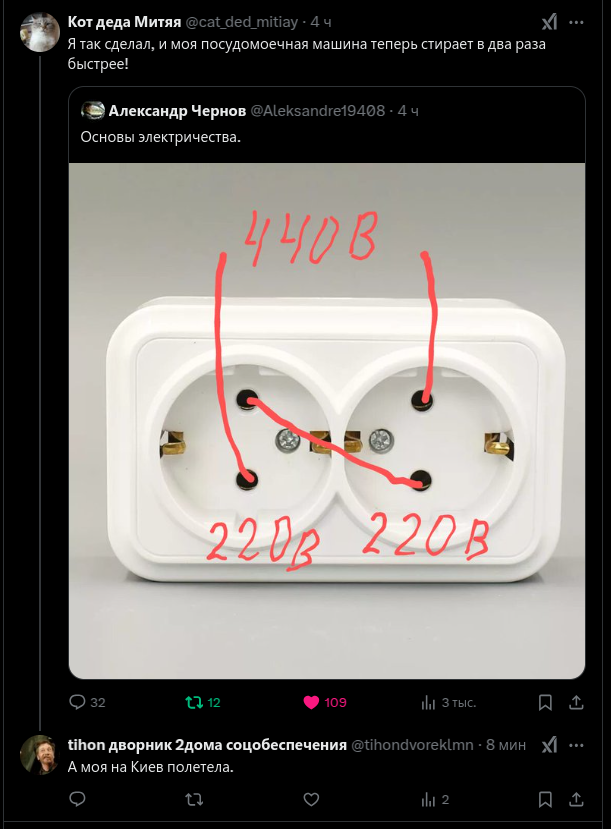Bookmark the Кот деда Митяя post
Viewport: 611px width, 829px height.
(545, 702)
